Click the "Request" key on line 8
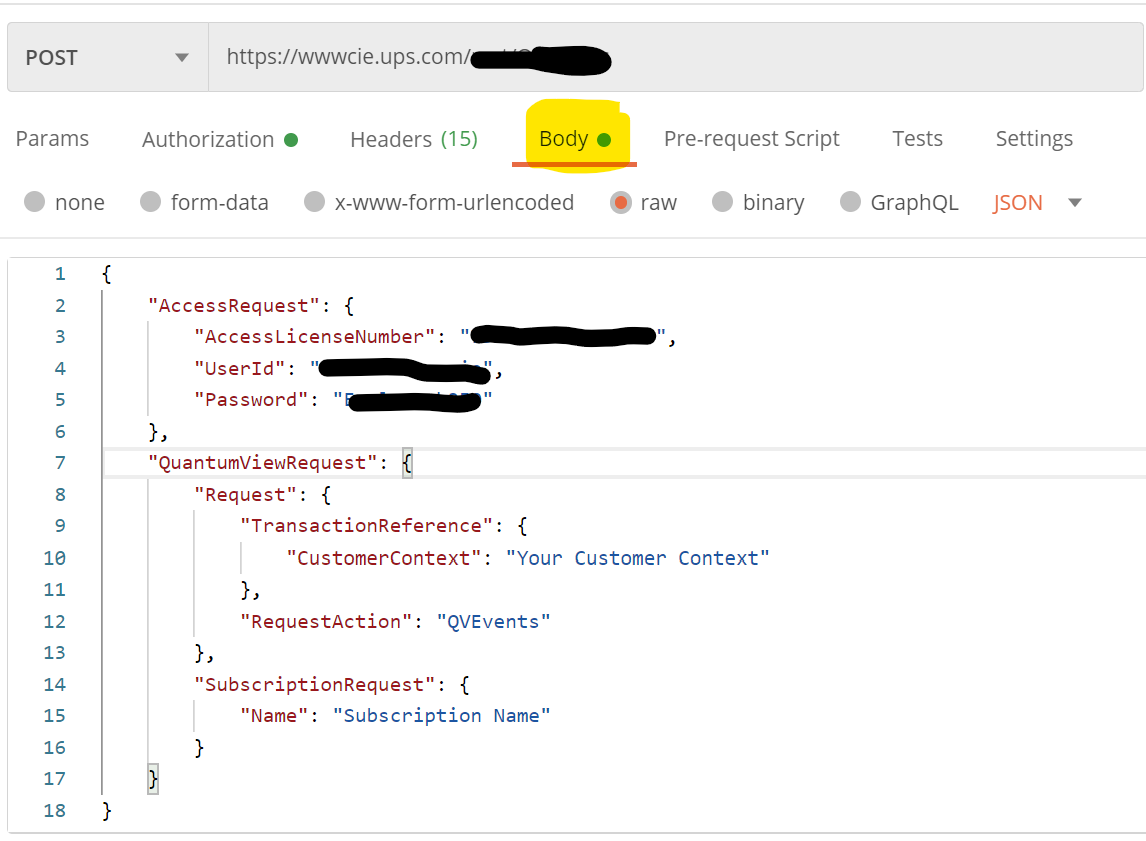 pos(246,495)
